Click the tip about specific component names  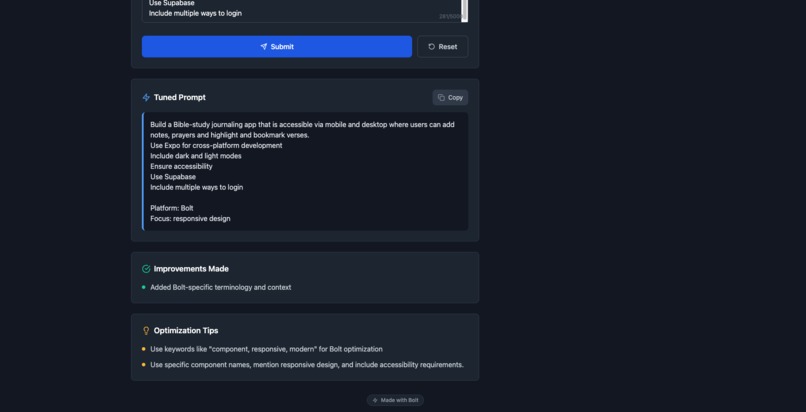click(307, 365)
